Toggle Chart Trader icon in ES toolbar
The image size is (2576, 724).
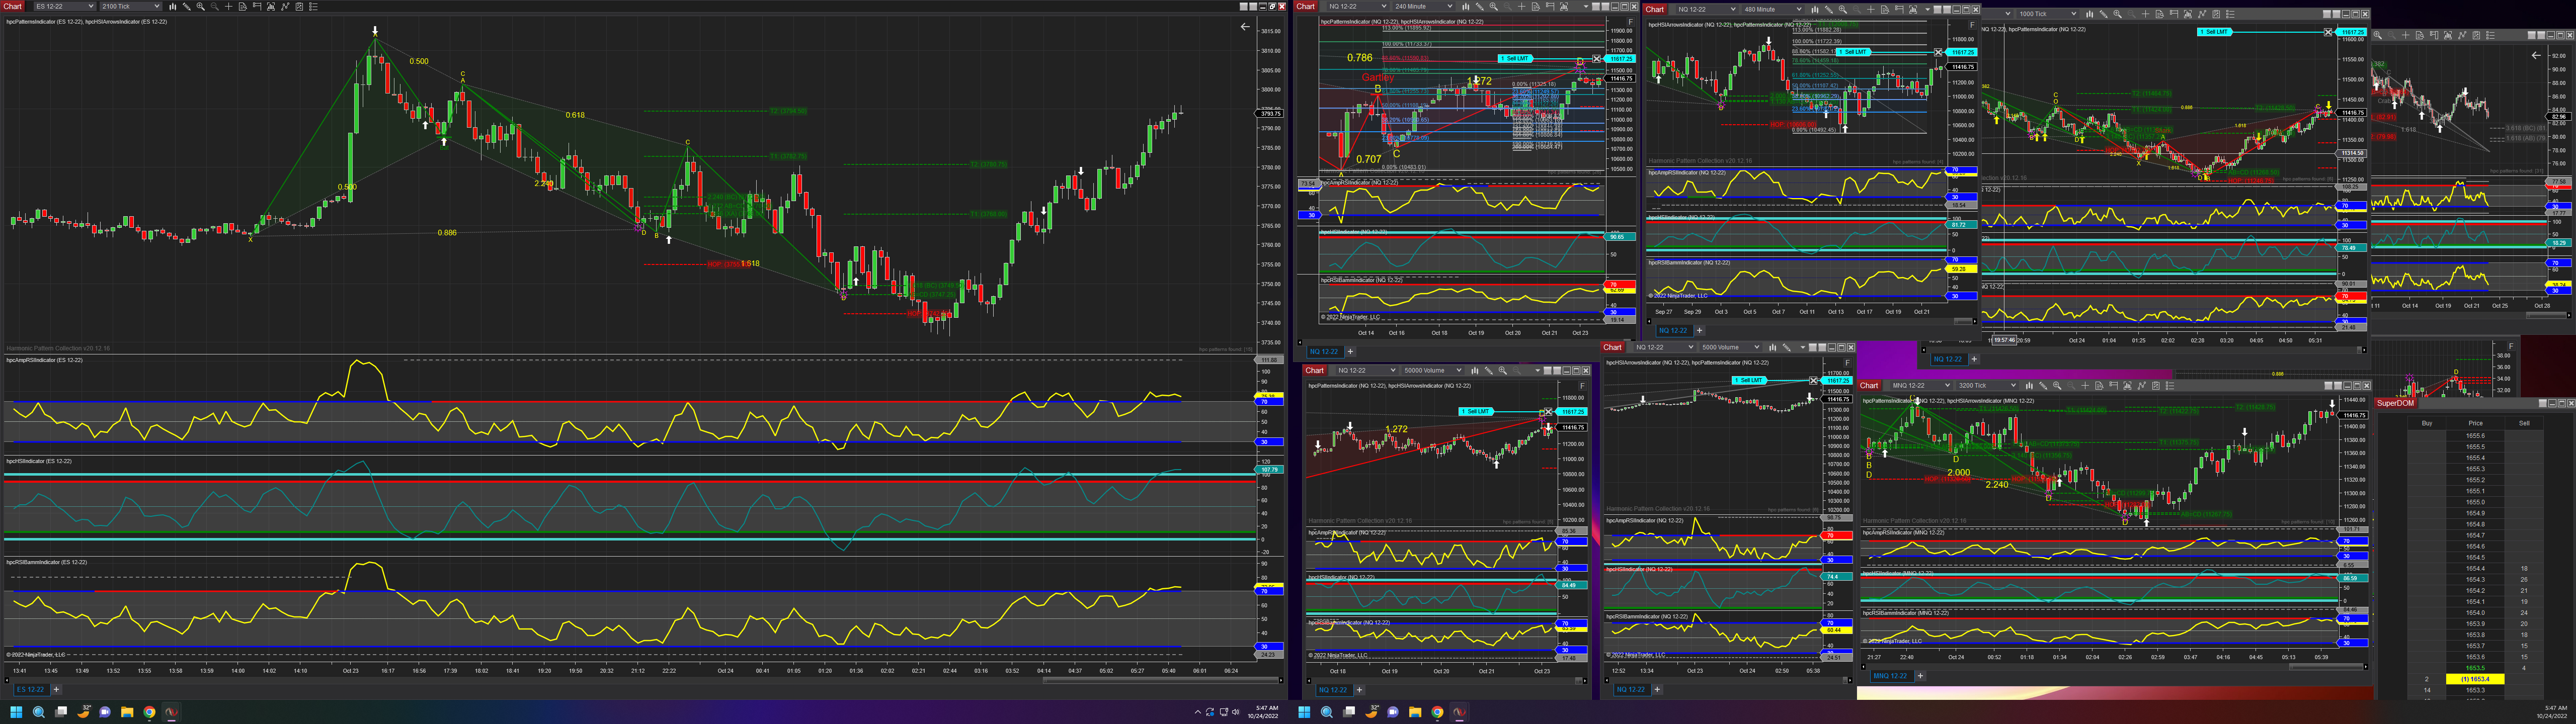point(257,6)
